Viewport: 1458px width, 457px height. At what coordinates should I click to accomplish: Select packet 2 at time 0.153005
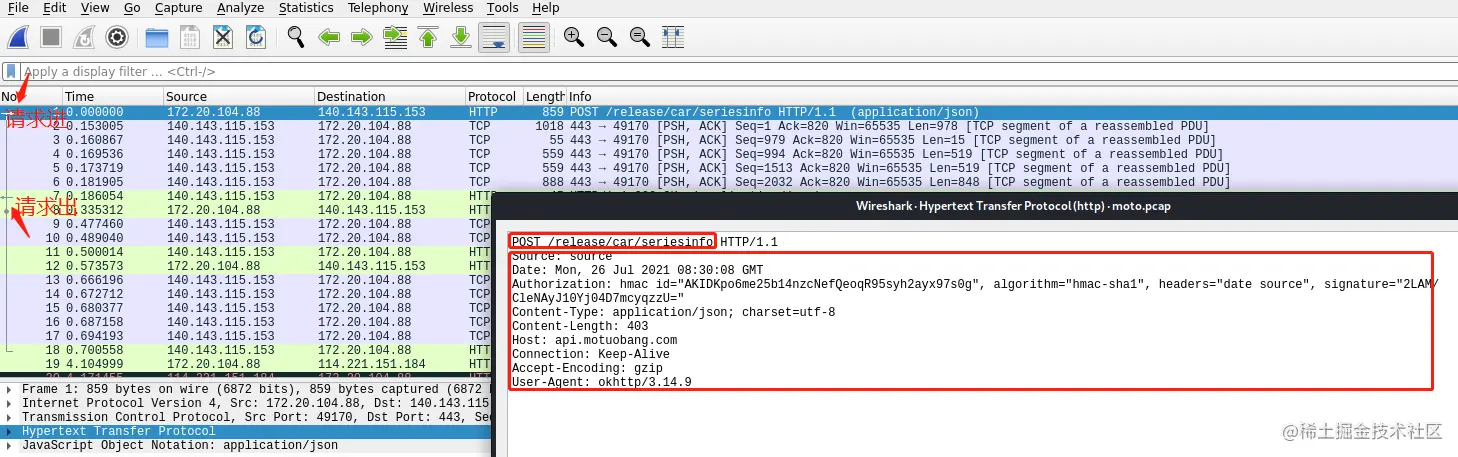tap(728, 126)
